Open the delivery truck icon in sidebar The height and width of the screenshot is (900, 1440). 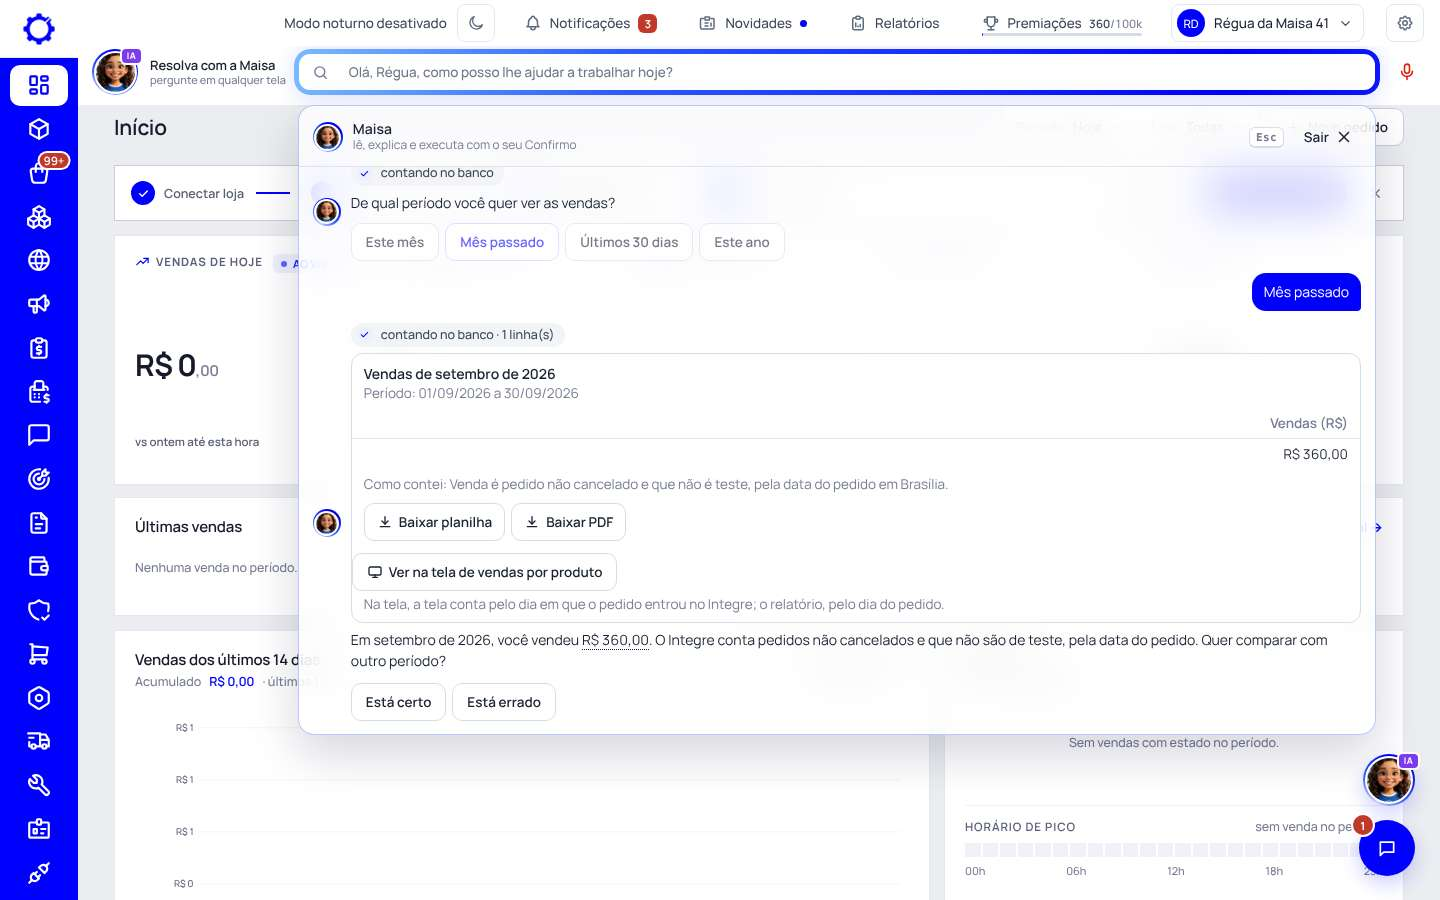point(39,741)
